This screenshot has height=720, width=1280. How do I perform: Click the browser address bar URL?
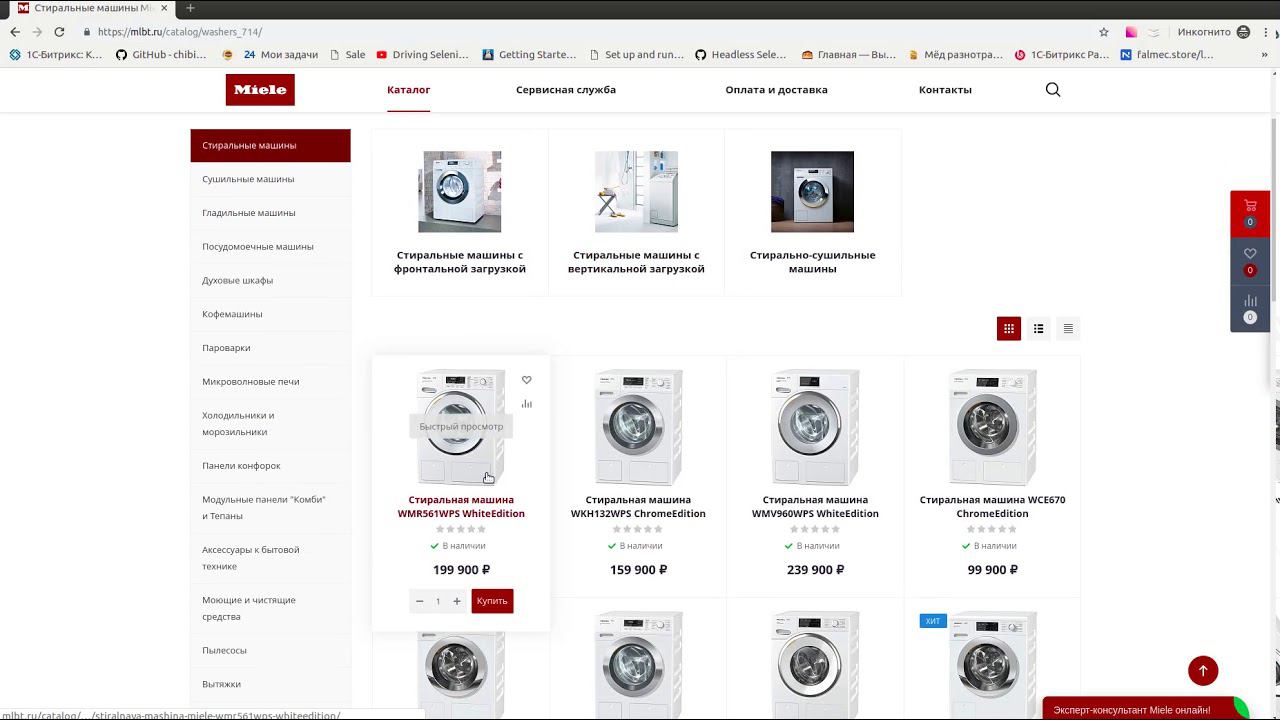click(x=180, y=32)
